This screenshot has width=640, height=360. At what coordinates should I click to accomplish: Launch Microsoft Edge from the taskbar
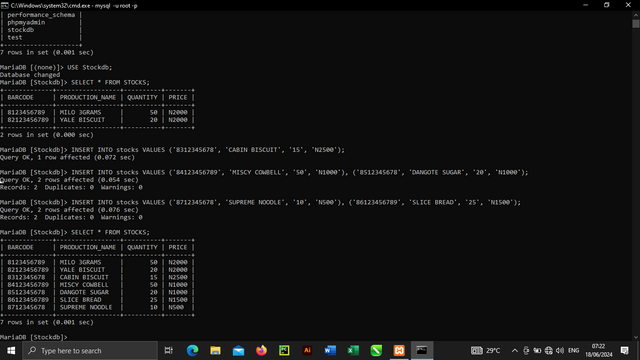pos(192,351)
